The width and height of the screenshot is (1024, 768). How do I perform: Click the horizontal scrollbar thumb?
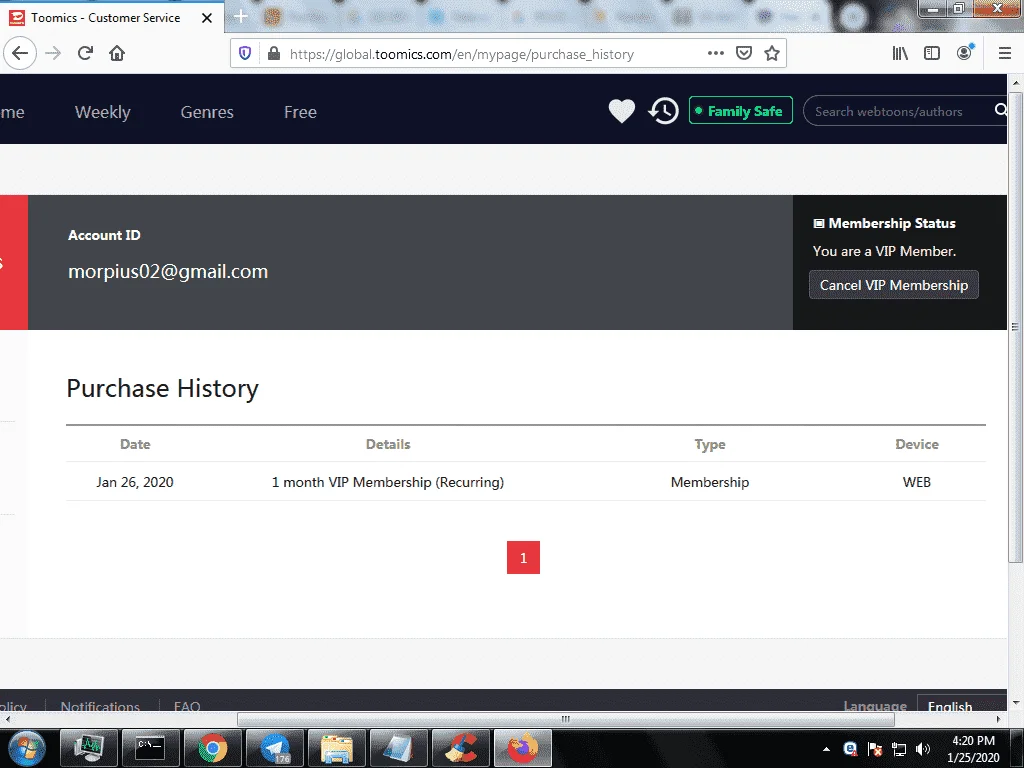click(x=566, y=719)
